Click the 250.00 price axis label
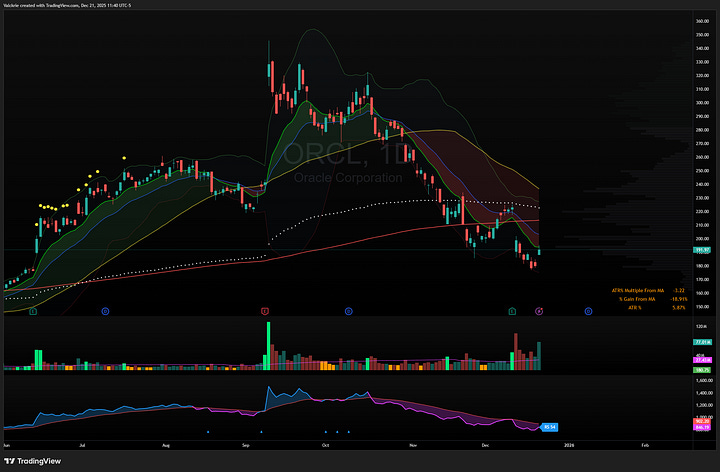The width and height of the screenshot is (720, 472). tap(703, 171)
